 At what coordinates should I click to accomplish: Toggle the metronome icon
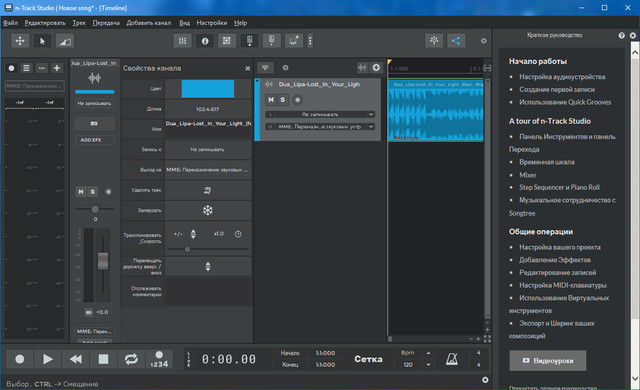click(x=452, y=359)
